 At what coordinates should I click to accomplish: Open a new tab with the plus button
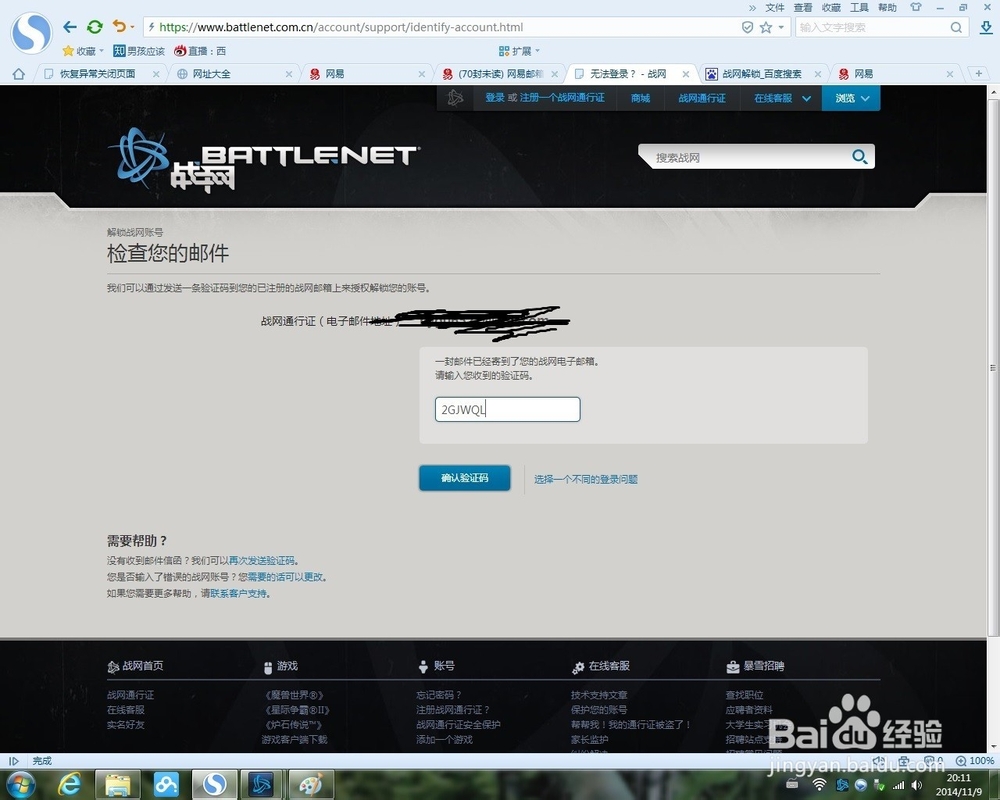pyautogui.click(x=979, y=73)
